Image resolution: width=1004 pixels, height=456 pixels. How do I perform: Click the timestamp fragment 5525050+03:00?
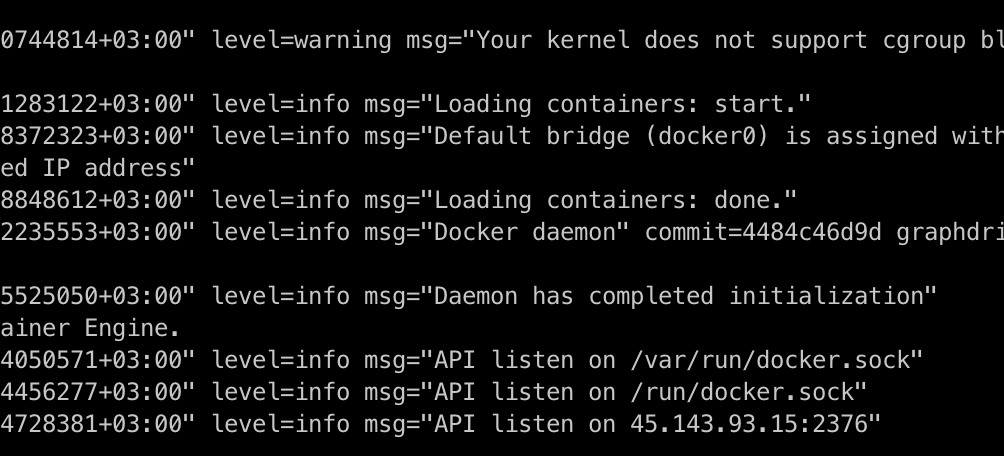pyautogui.click(x=97, y=296)
